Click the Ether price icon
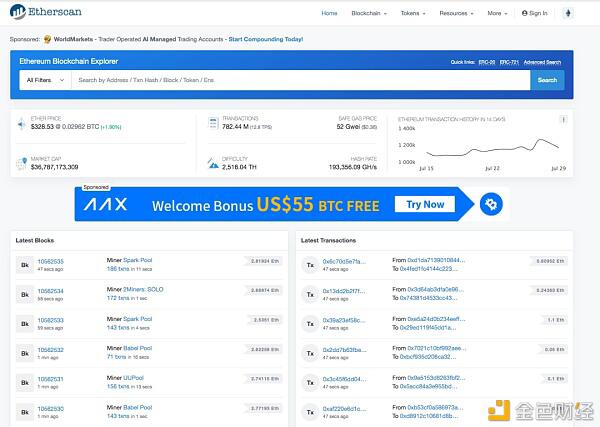 [21, 124]
